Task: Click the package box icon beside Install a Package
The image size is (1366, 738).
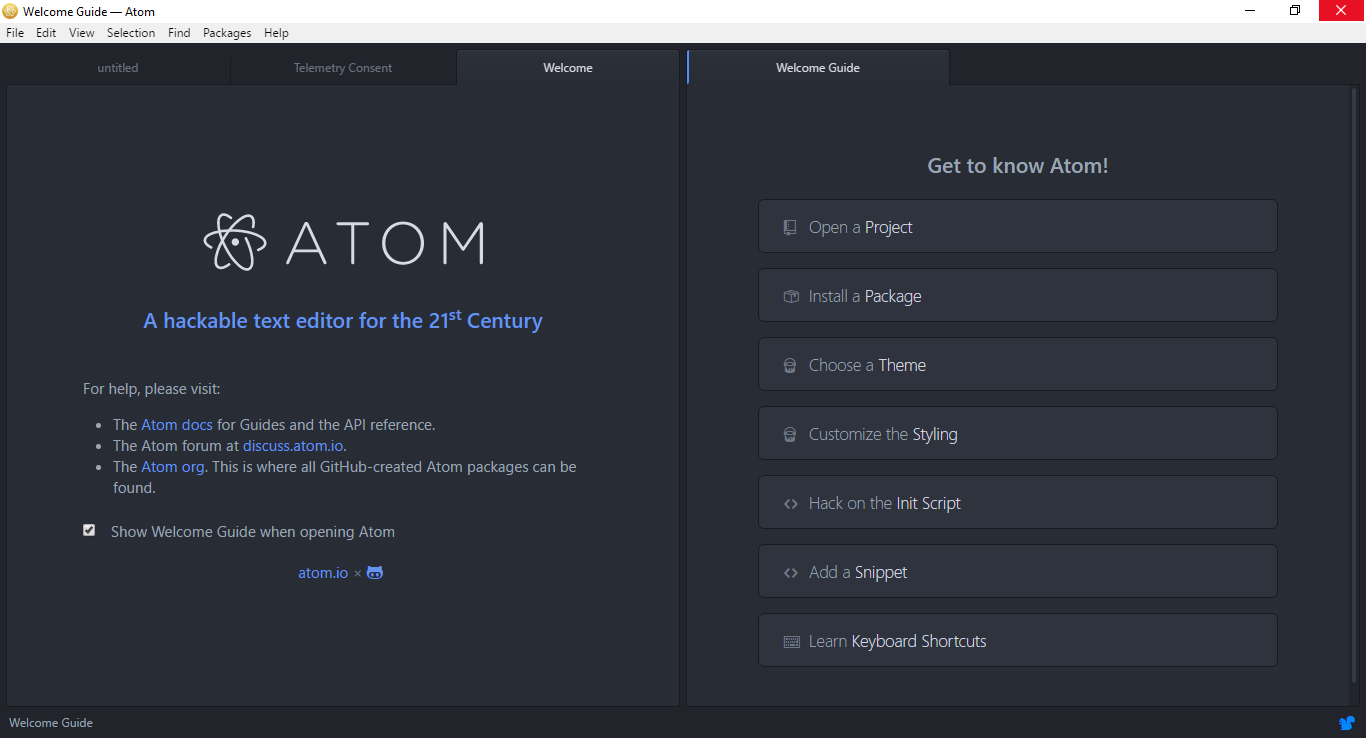Action: tap(790, 296)
